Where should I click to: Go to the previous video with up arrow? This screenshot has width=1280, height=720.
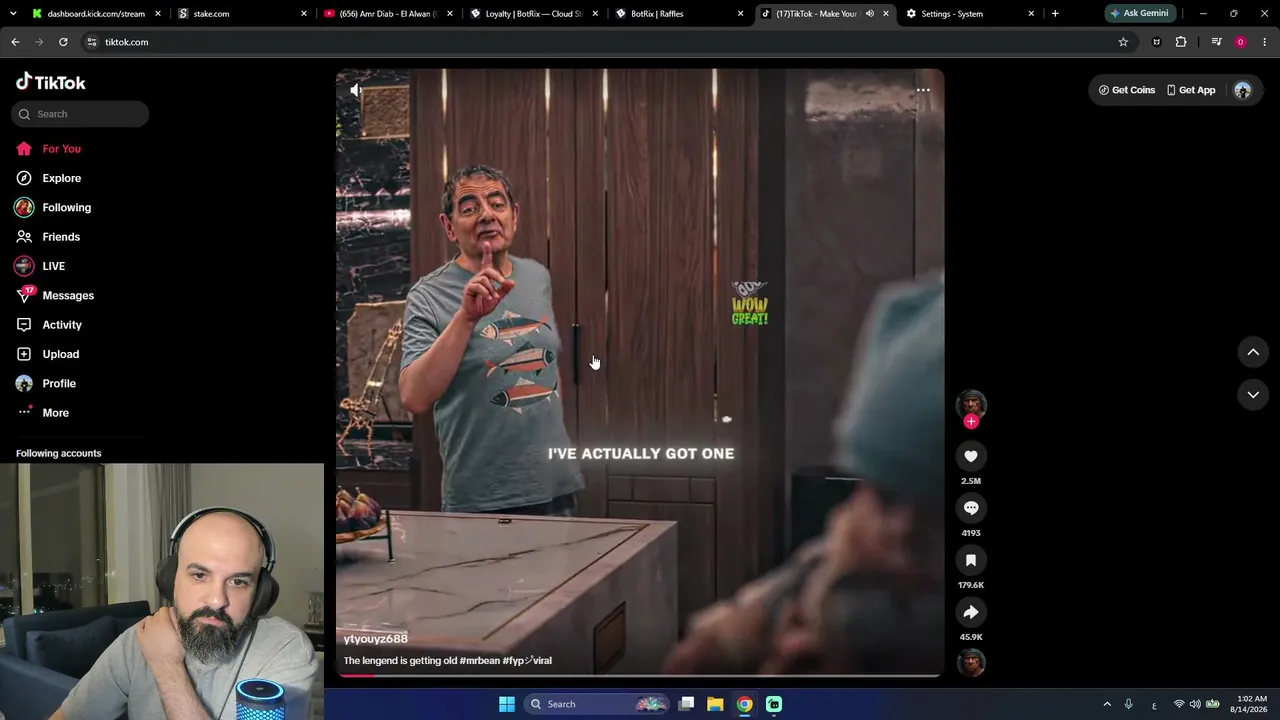(x=1253, y=352)
